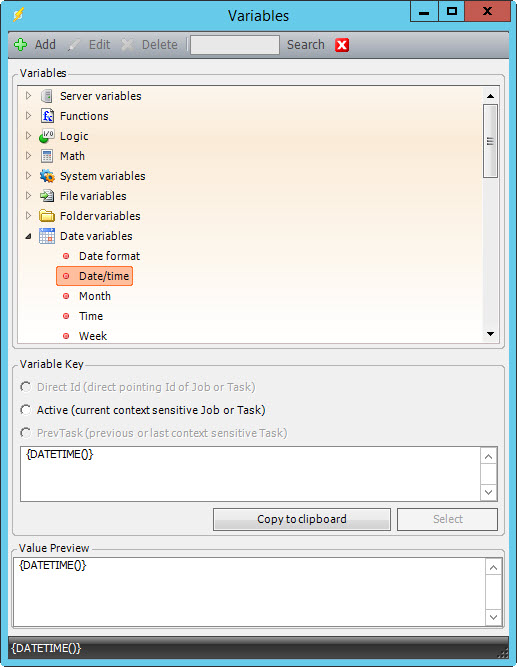Click the search text input field
The image size is (517, 667).
235,45
